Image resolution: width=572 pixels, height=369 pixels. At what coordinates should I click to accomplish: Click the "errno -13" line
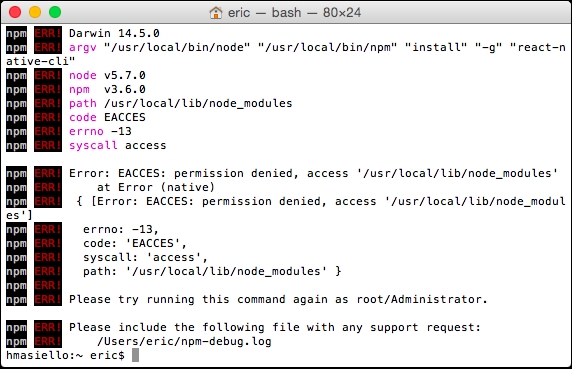[100, 131]
